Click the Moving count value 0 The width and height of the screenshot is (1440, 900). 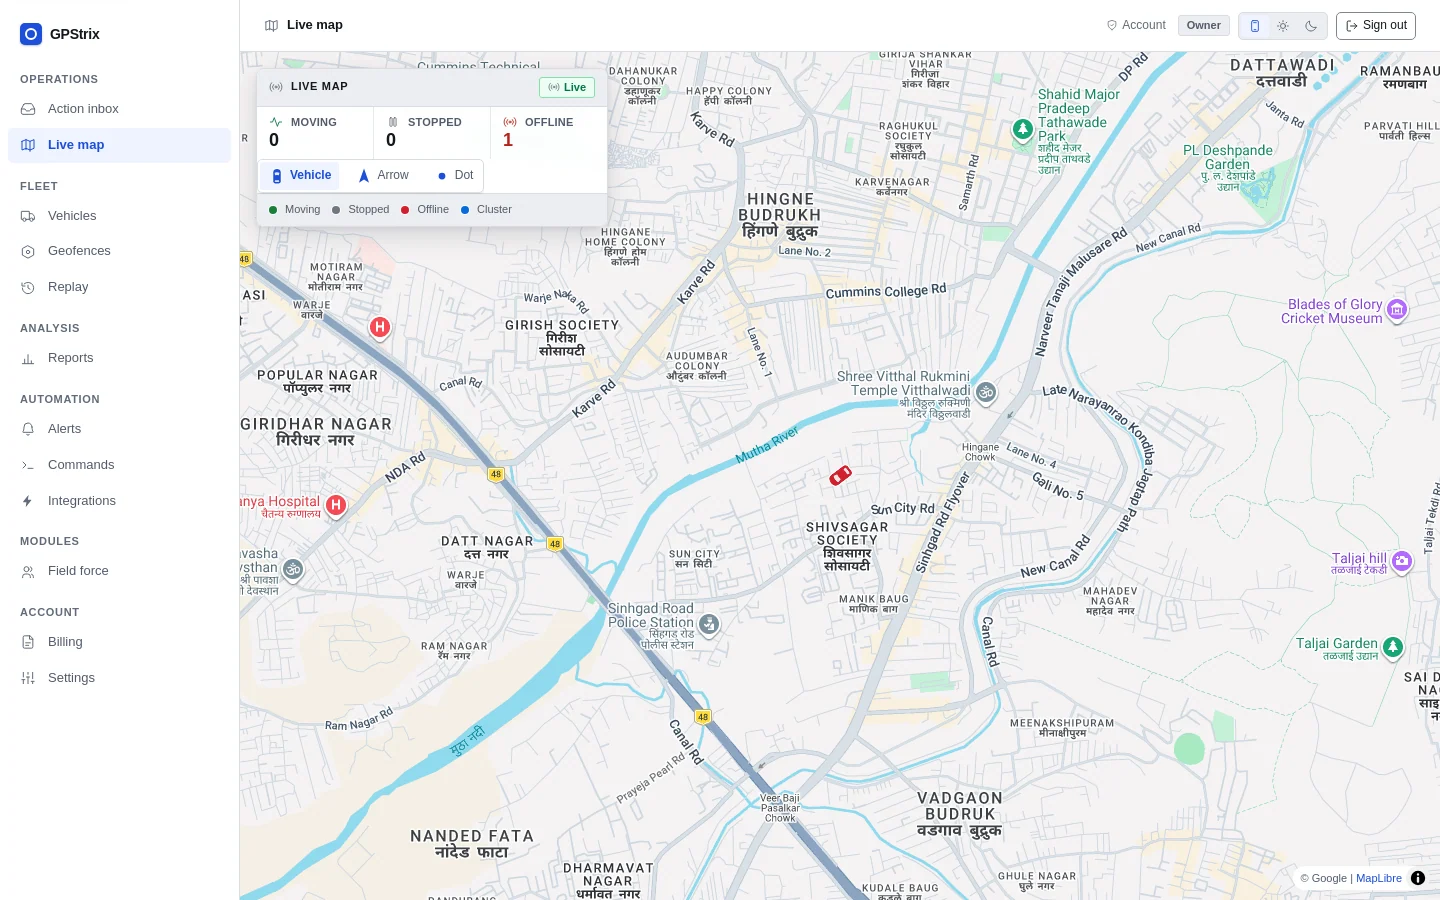click(274, 141)
